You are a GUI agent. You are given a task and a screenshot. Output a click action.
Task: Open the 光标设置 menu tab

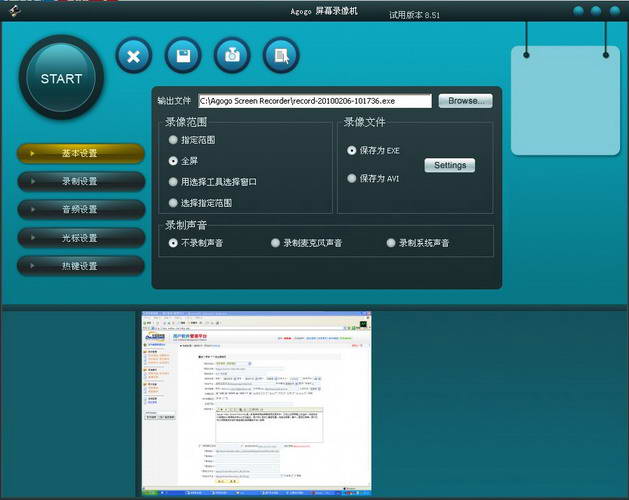click(x=81, y=238)
